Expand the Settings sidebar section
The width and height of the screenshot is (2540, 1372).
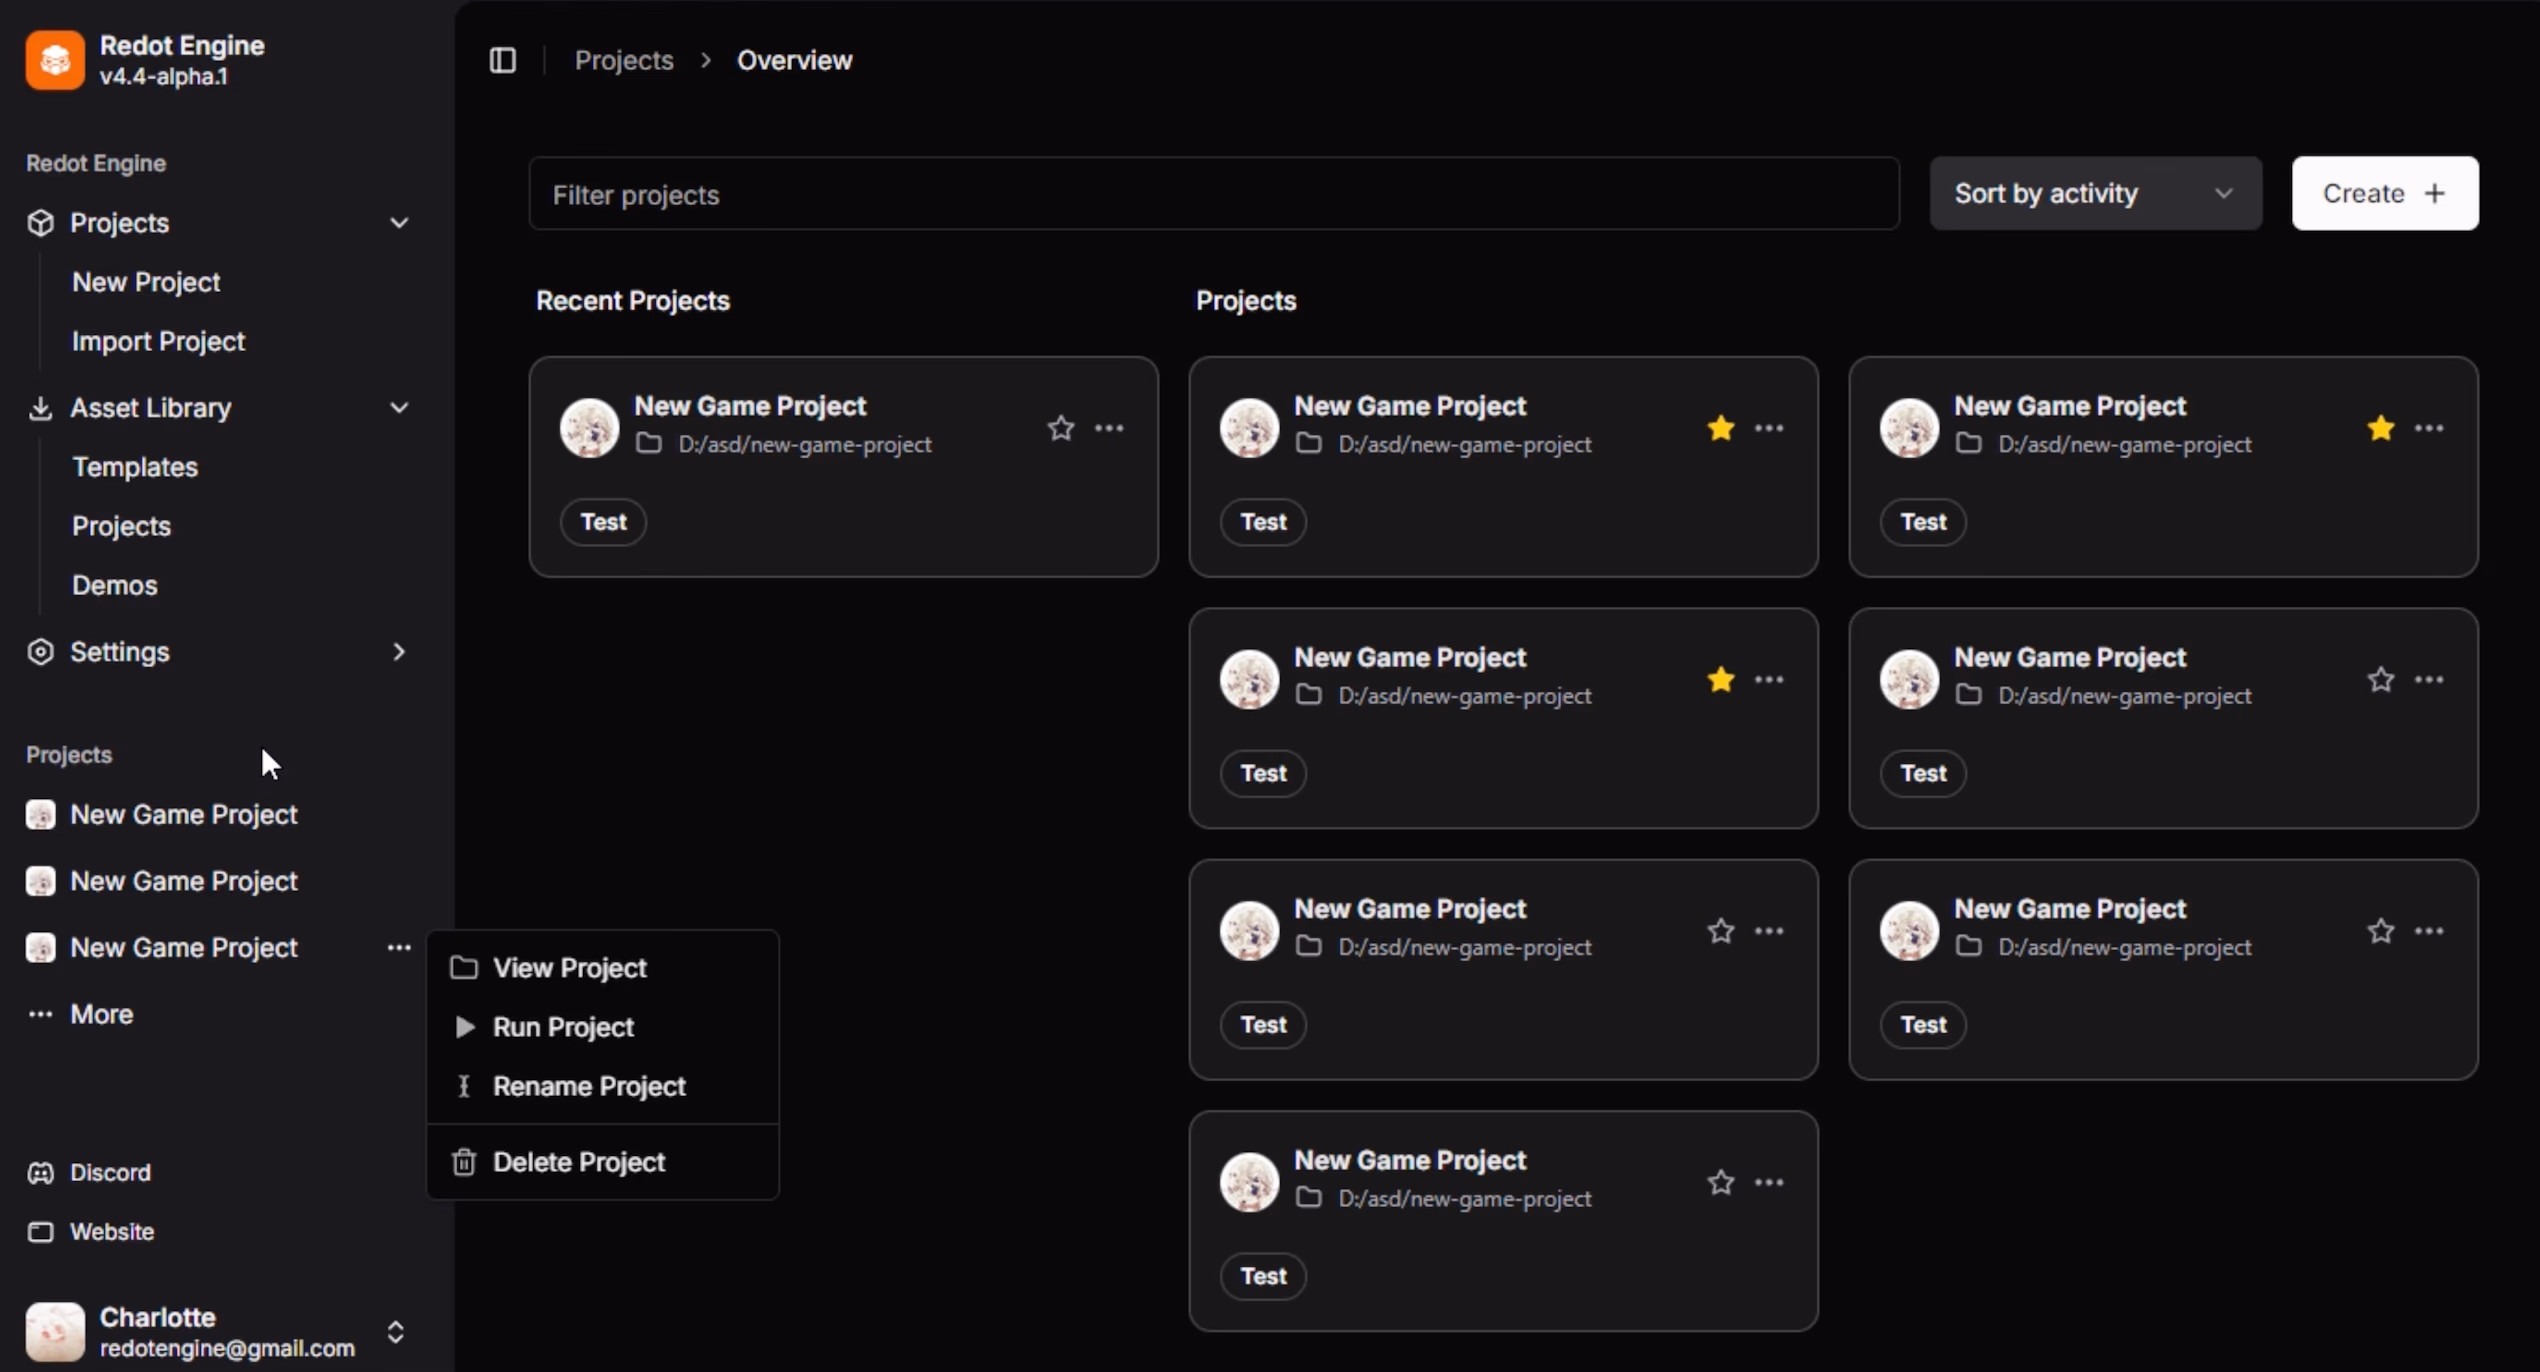click(399, 652)
